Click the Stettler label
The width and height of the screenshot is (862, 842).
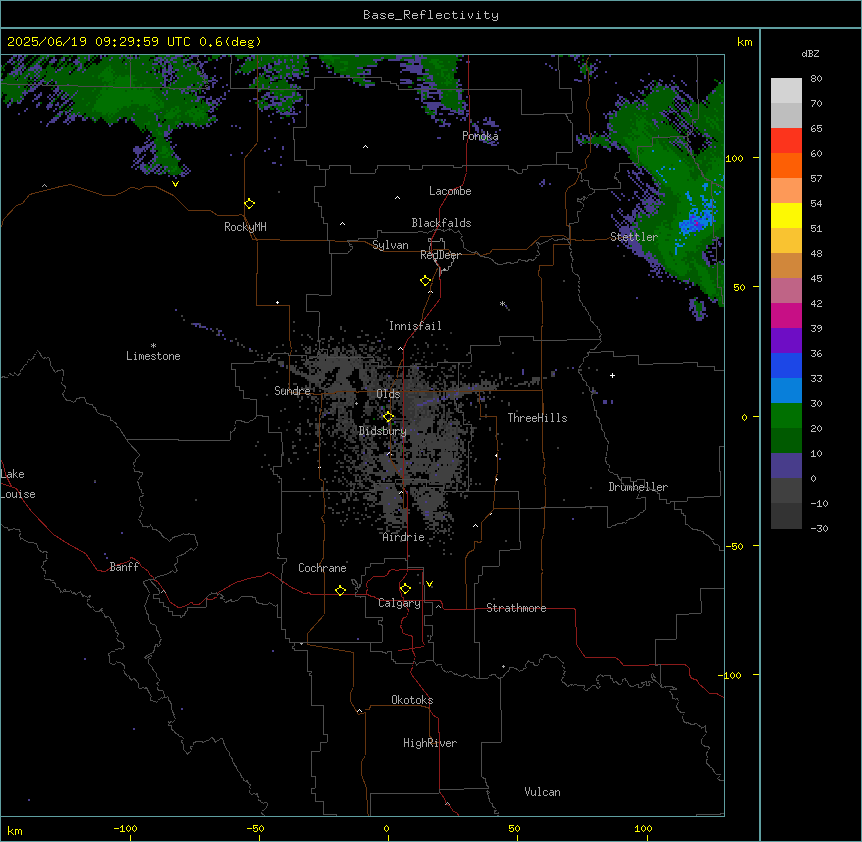[634, 237]
